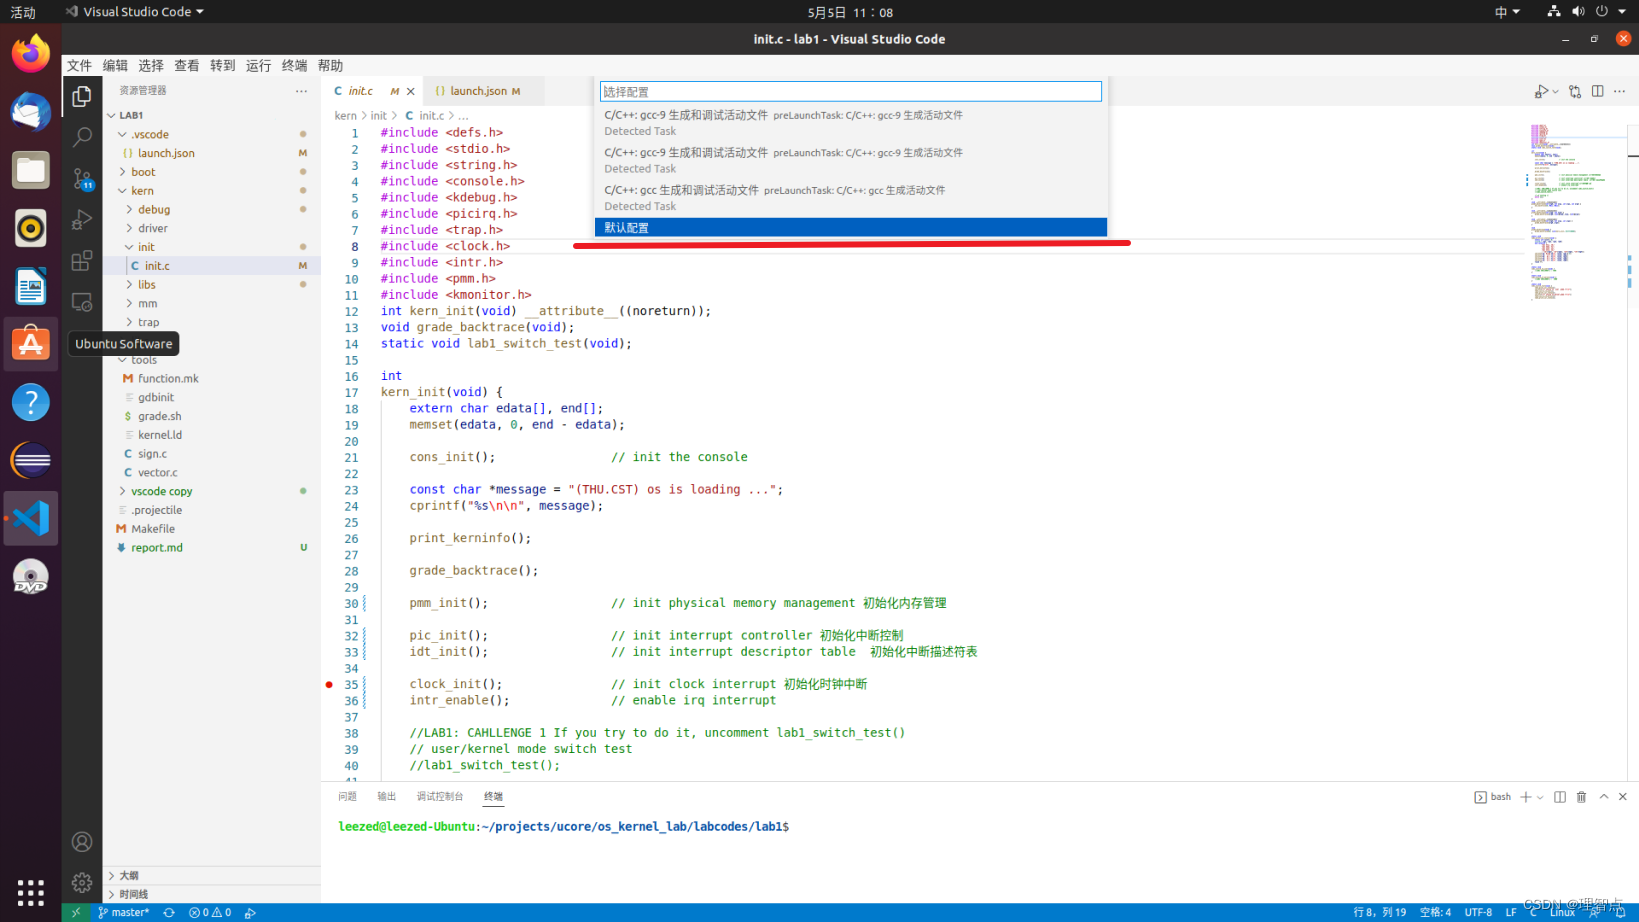Open the Remote Explorer view
The width and height of the screenshot is (1639, 922).
[x=82, y=302]
